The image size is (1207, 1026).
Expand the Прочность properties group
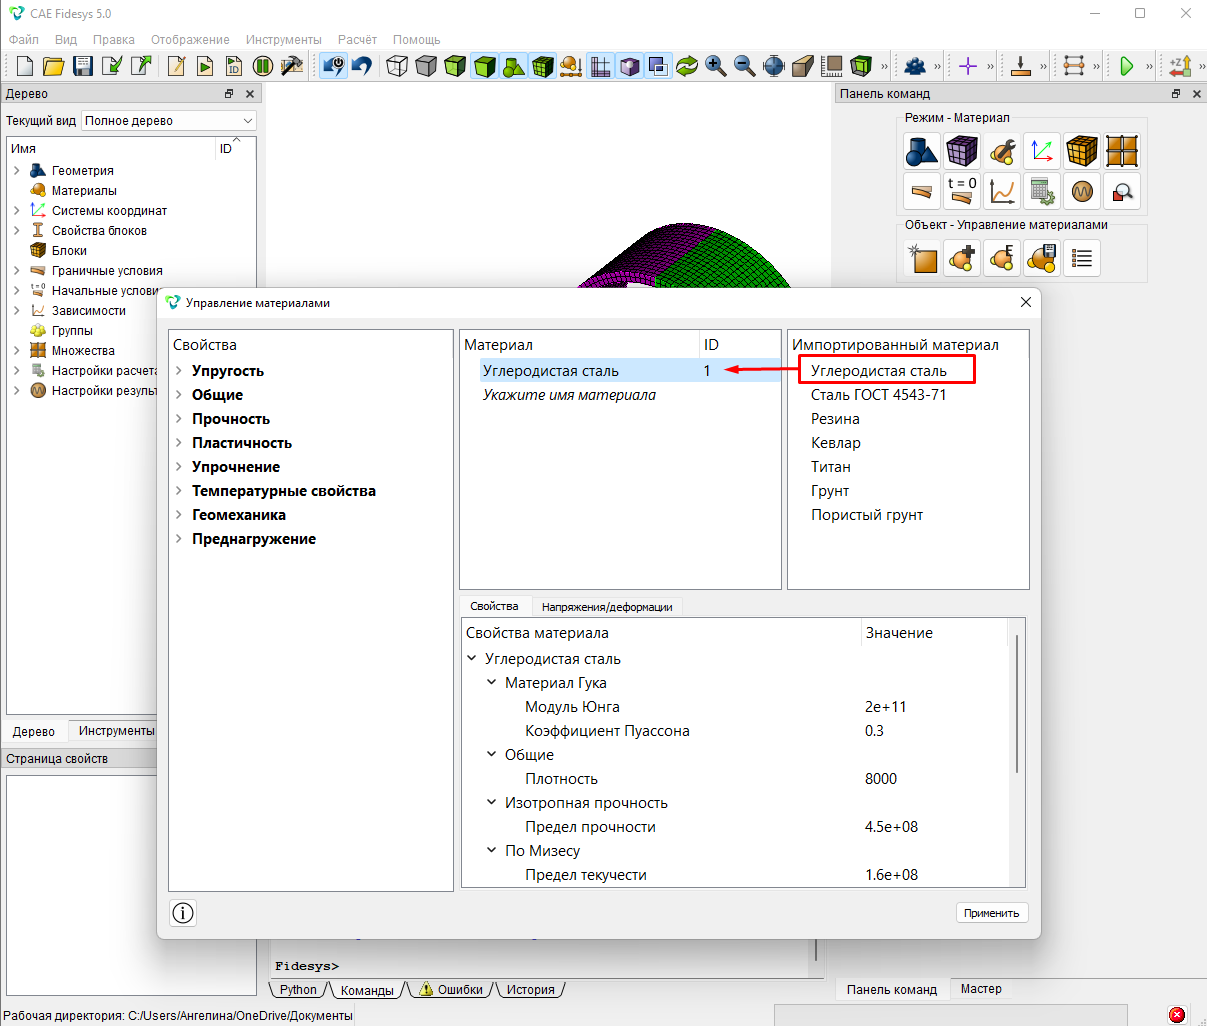pyautogui.click(x=179, y=419)
